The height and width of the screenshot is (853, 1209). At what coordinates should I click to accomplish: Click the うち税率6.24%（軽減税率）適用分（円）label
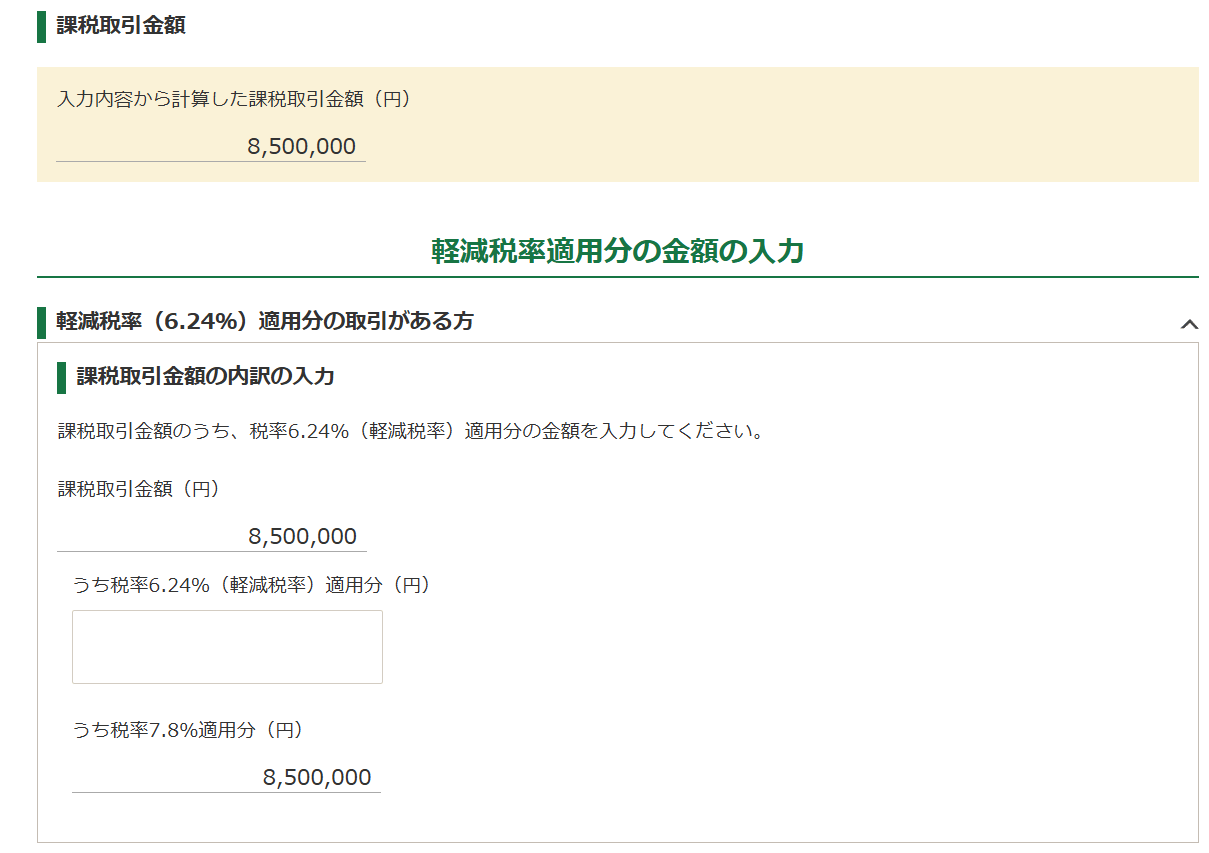click(252, 585)
